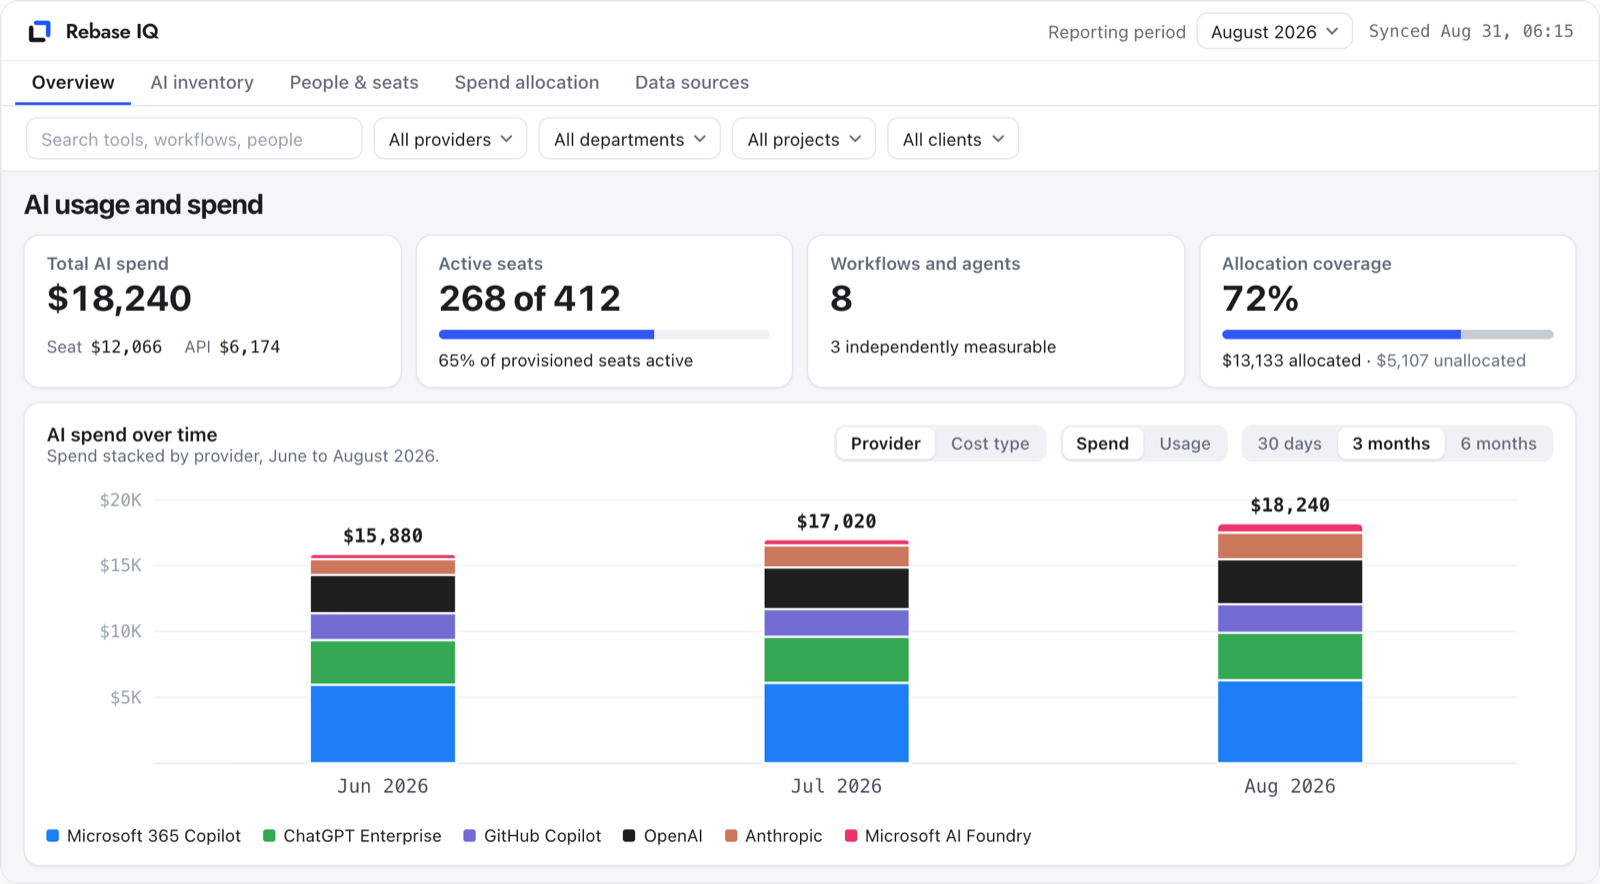Screen dimensions: 1600x884
Task: Click the $5,107 unallocated text
Action: coord(1451,361)
